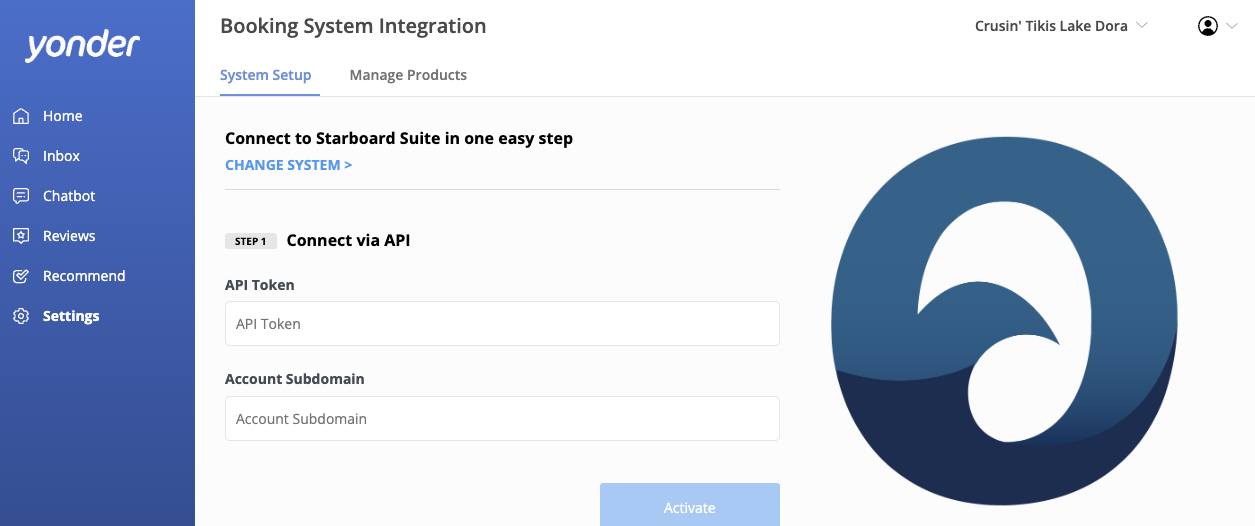1255x526 pixels.
Task: Click the yonder logo
Action: click(83, 46)
